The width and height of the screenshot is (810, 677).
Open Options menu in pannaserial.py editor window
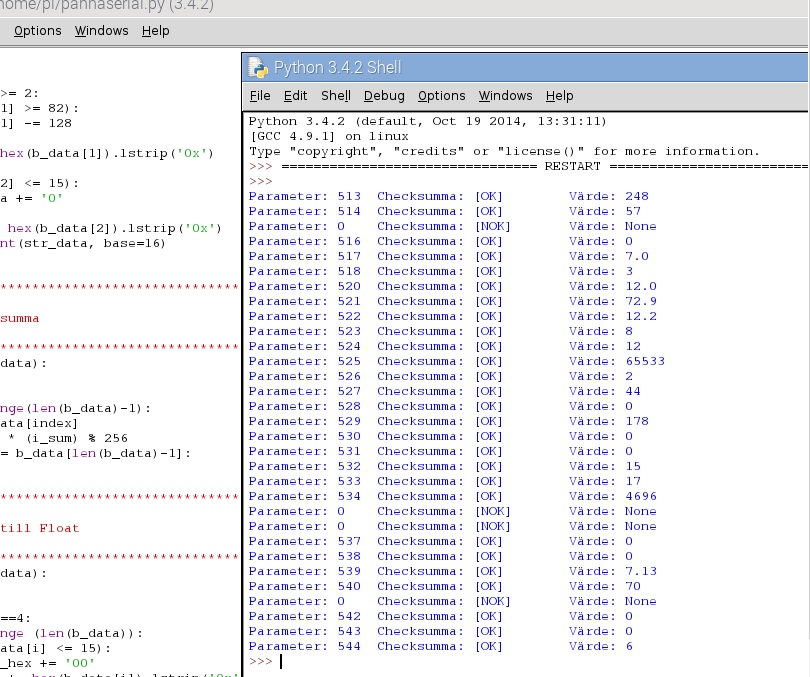(38, 31)
